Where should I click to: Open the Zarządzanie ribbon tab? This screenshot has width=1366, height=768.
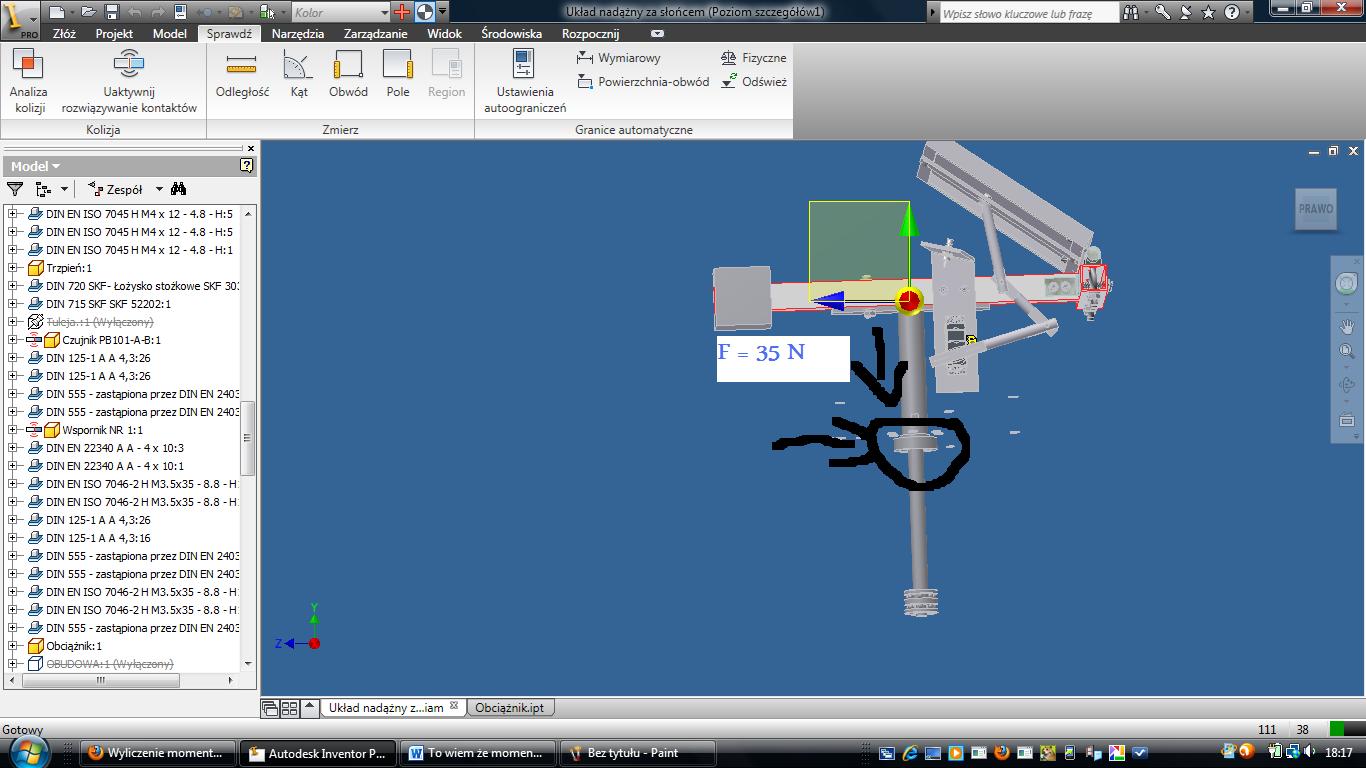375,33
